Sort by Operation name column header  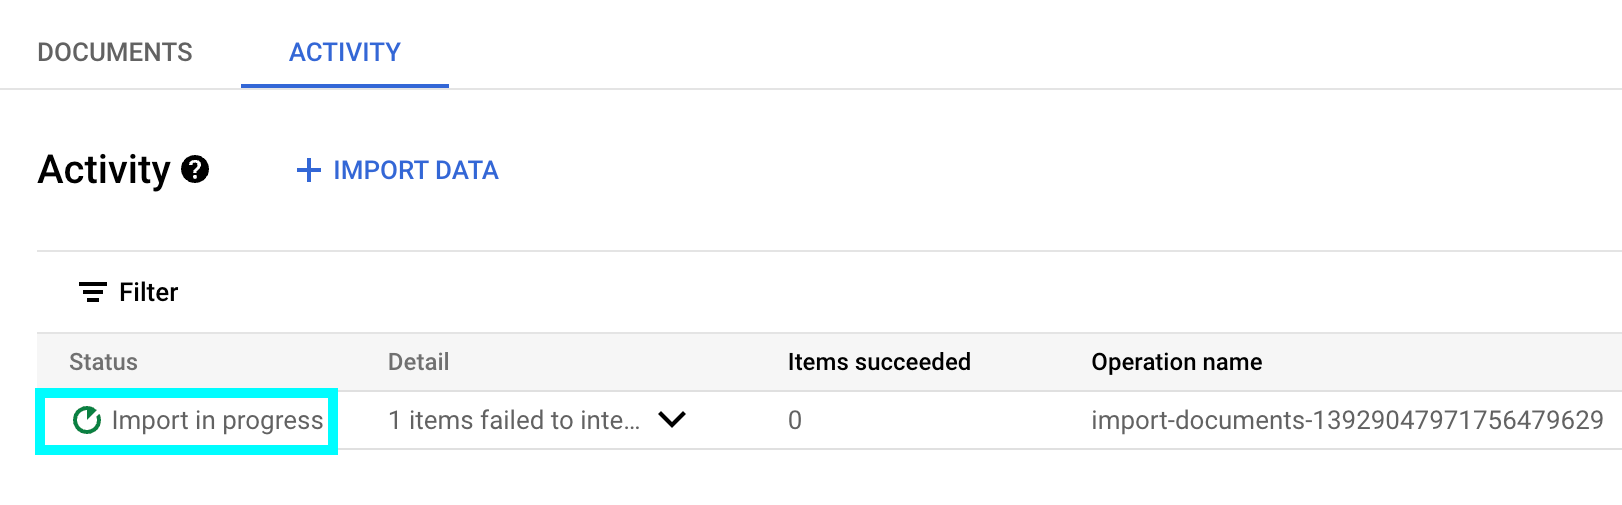[1176, 362]
